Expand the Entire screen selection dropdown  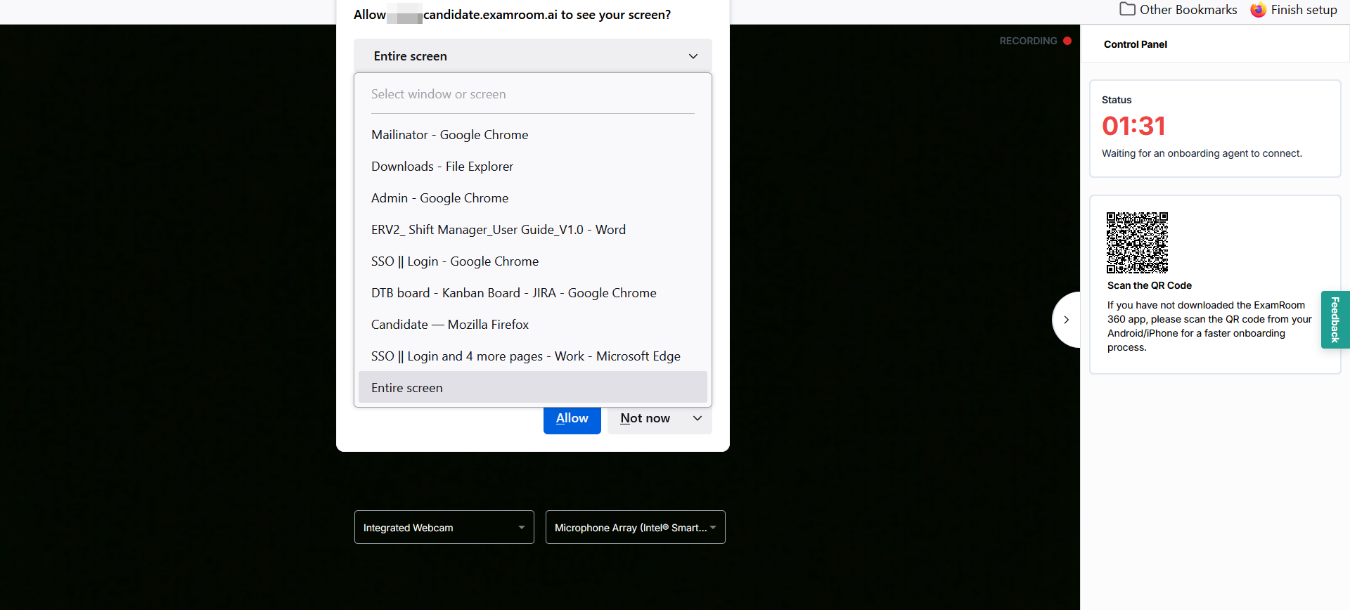click(532, 56)
